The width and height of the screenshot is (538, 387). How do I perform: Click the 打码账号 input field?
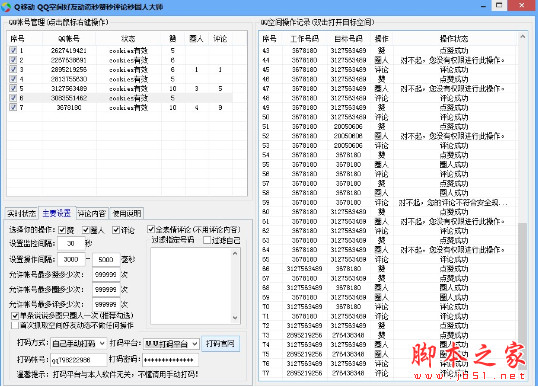pos(79,360)
